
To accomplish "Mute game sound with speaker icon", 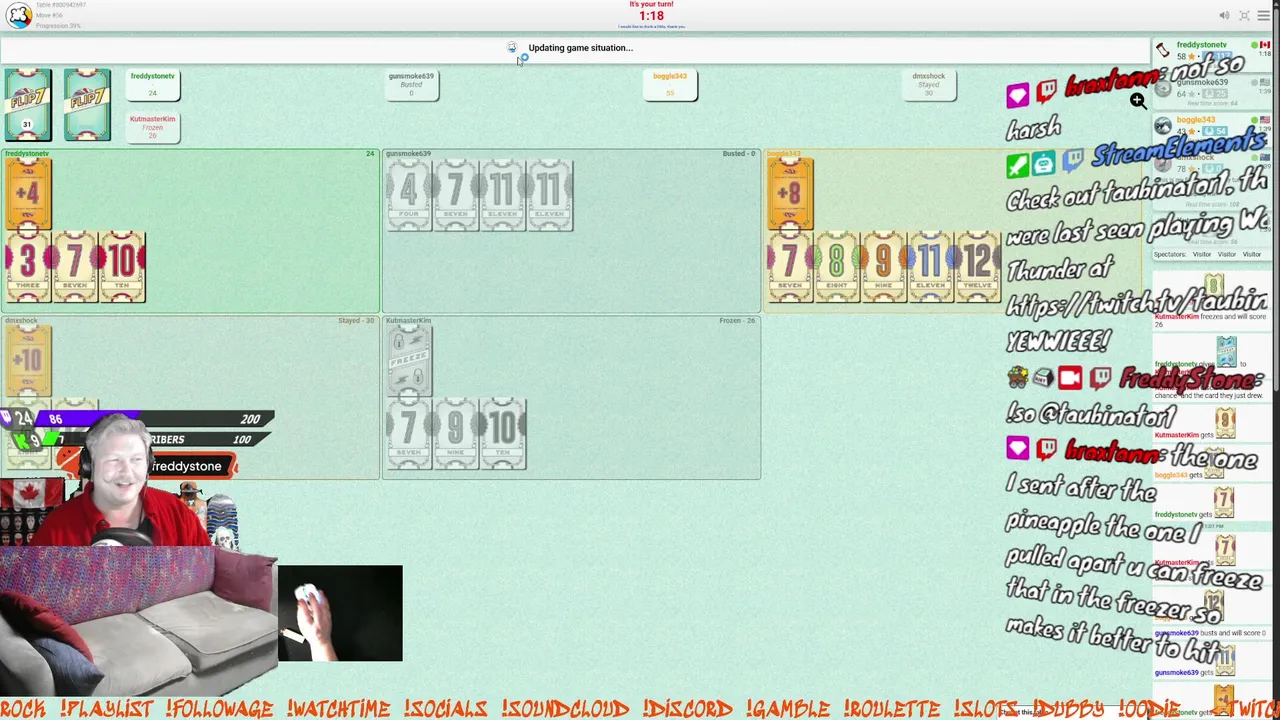I will pyautogui.click(x=1224, y=15).
